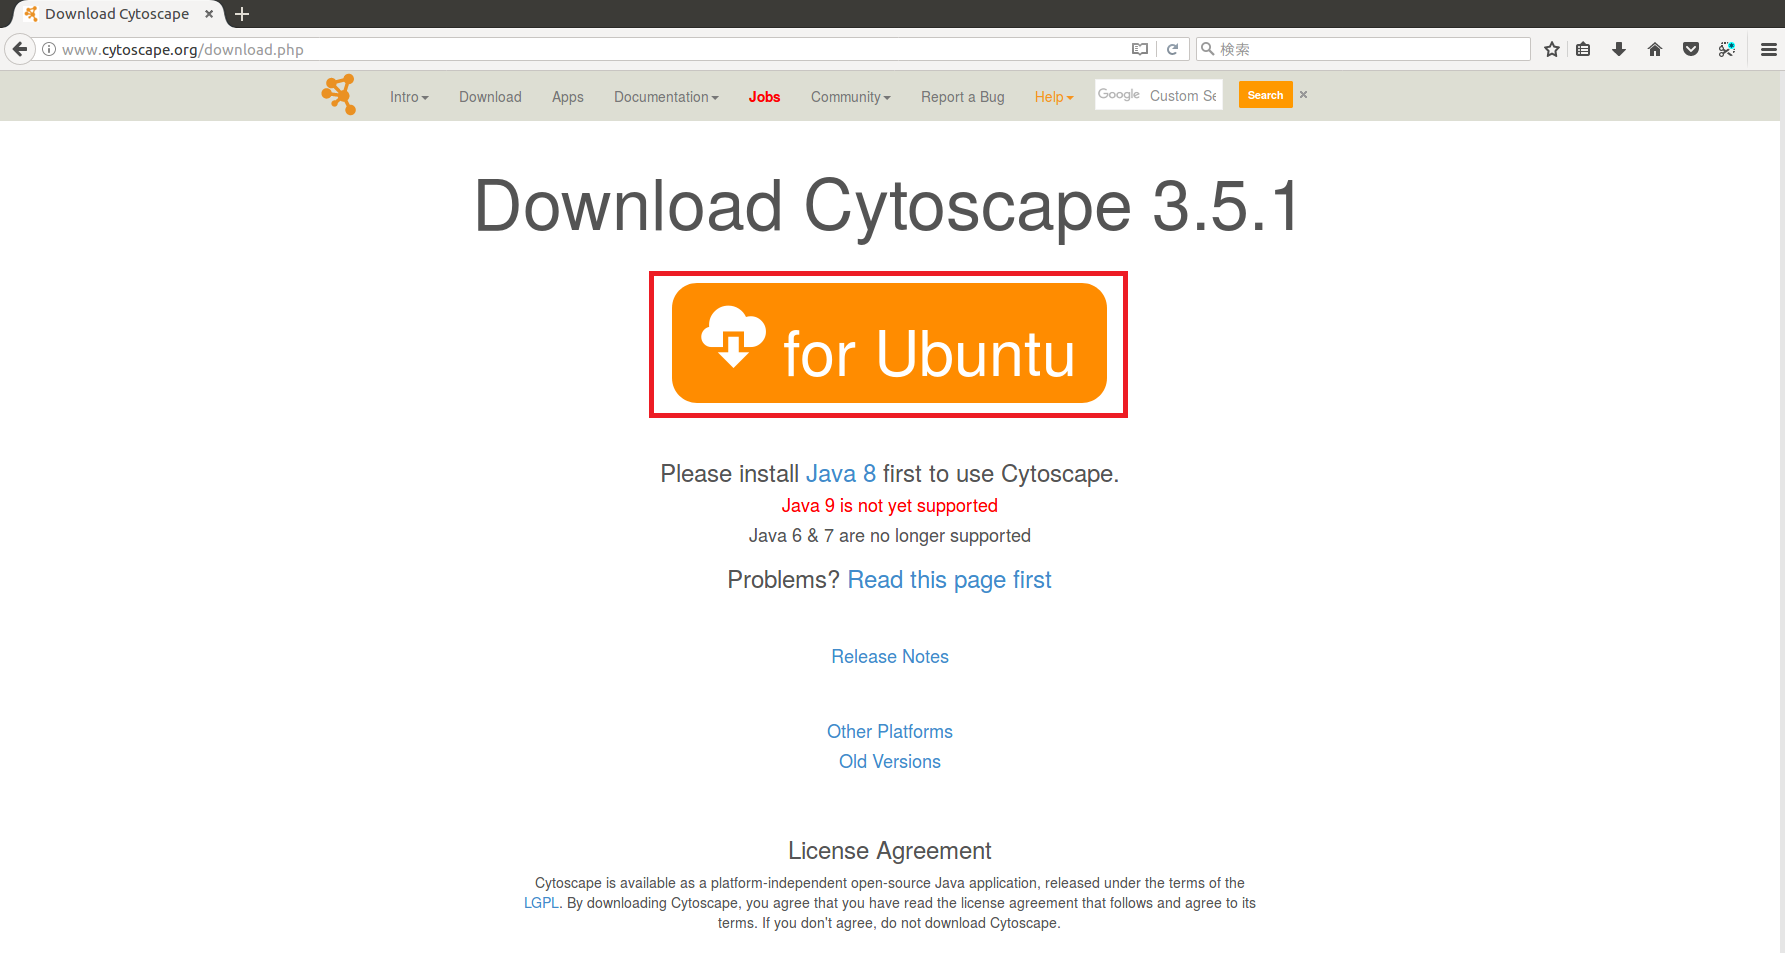This screenshot has height=953, width=1785.
Task: Open the Old Versions link
Action: pos(890,762)
